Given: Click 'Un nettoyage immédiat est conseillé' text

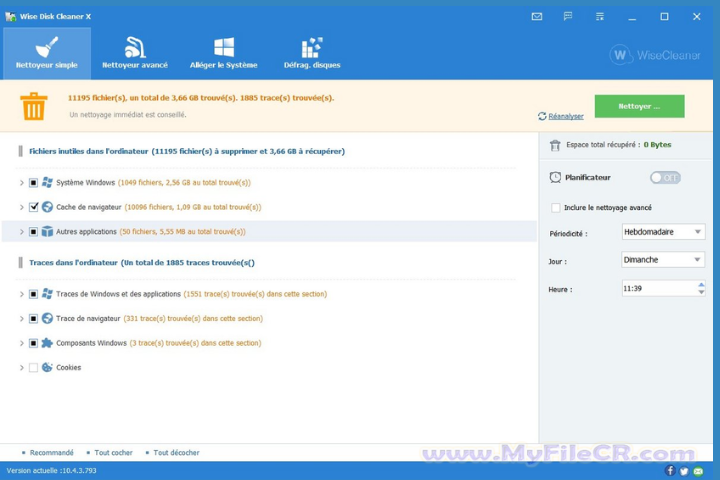Looking at the screenshot, I should [128, 115].
